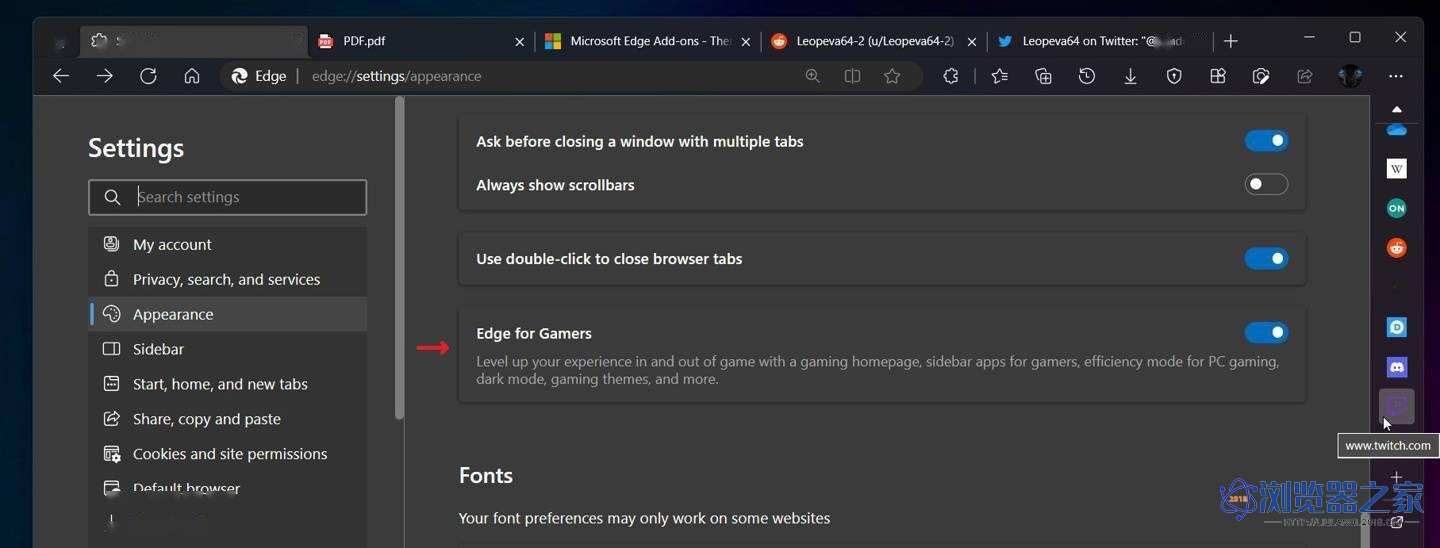Open the Sidebar settings section

click(227, 349)
